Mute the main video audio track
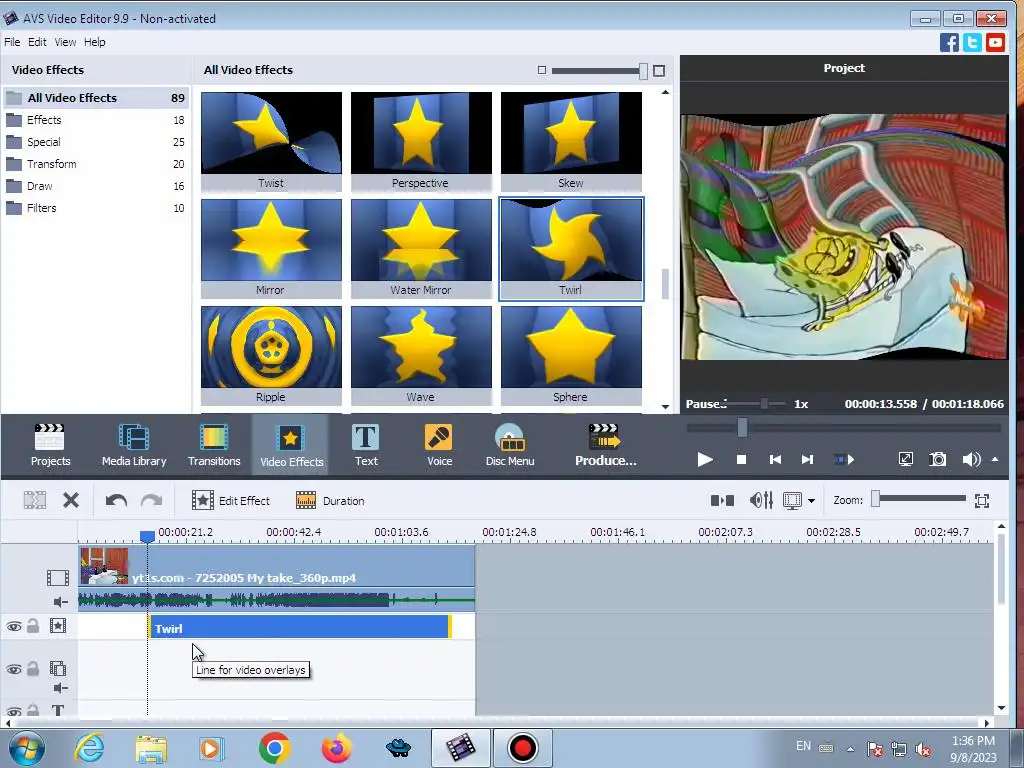This screenshot has height=768, width=1024. pos(60,602)
